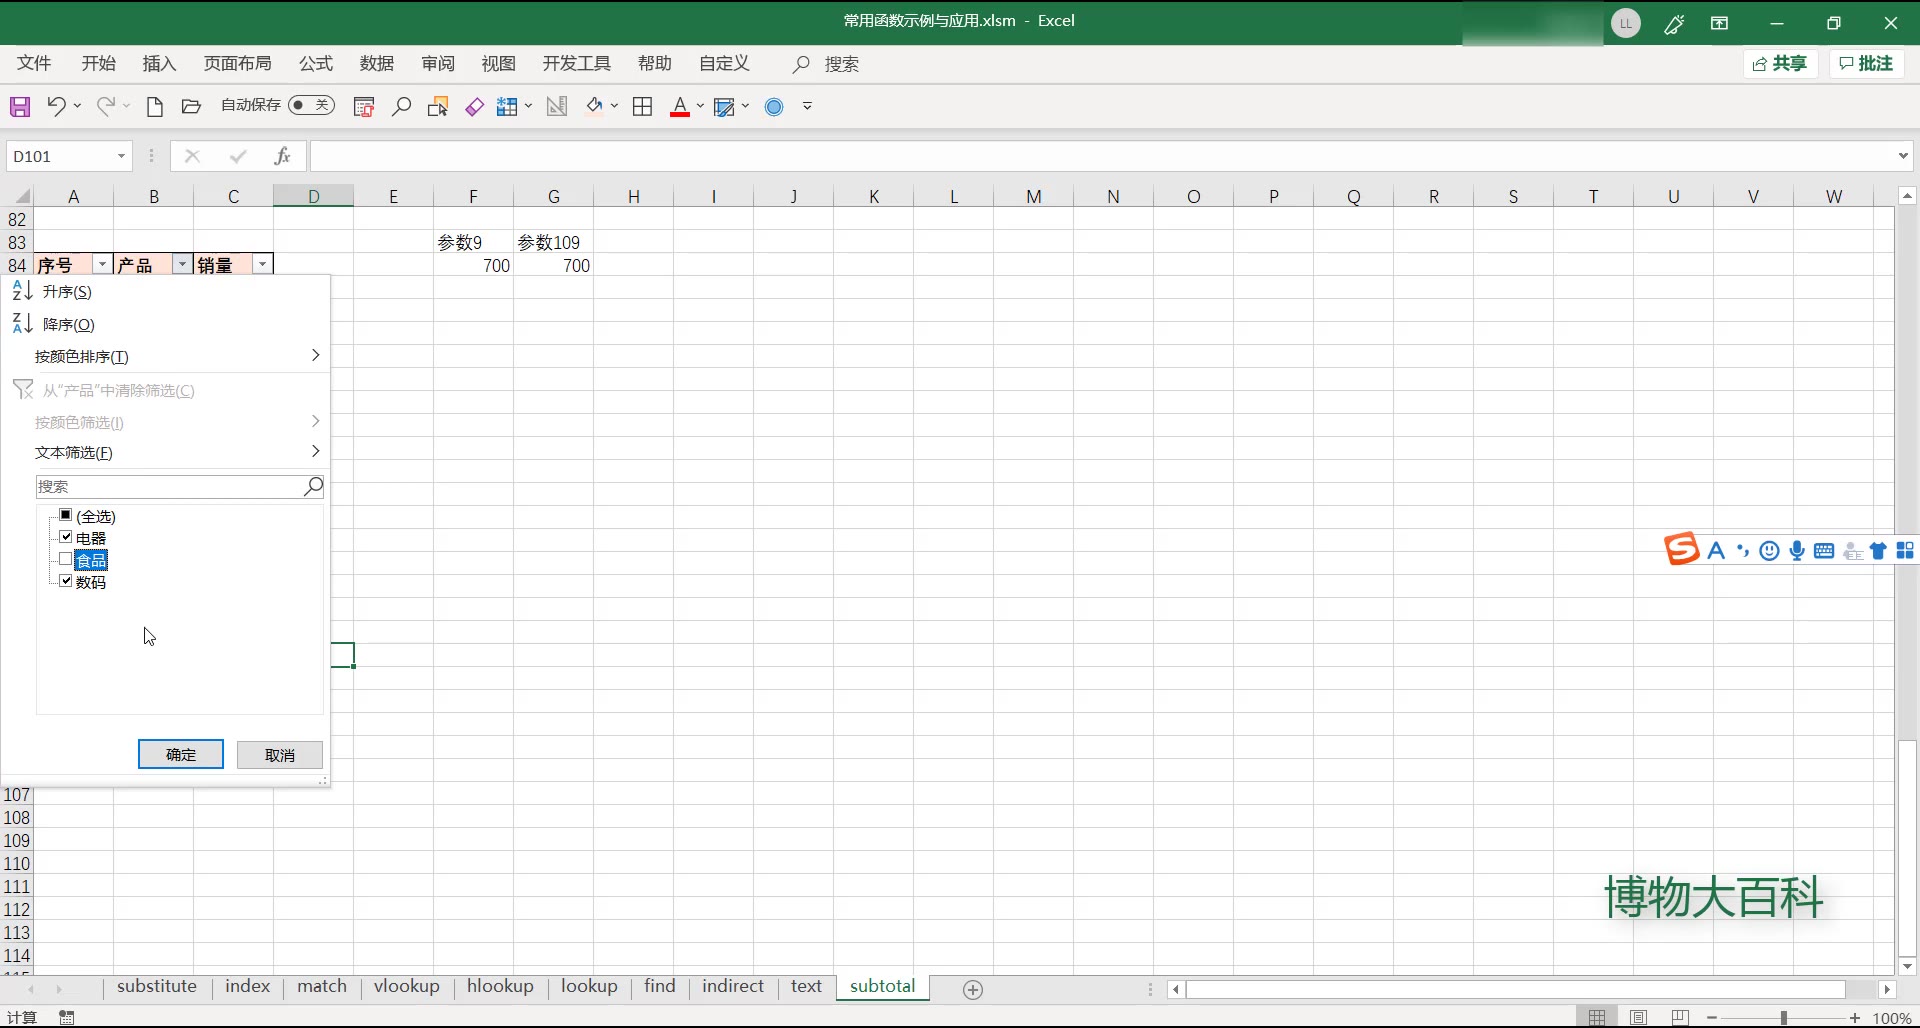Open the 销量 column filter dropdown
Viewport: 1920px width, 1028px height.
[262, 263]
